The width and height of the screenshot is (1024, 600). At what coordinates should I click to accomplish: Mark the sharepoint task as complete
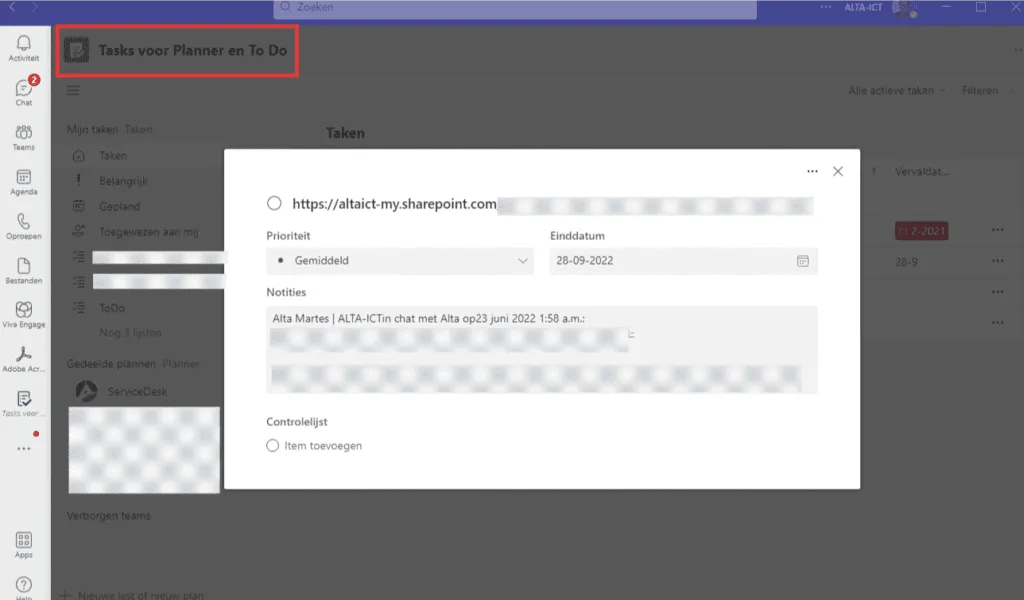pos(273,203)
